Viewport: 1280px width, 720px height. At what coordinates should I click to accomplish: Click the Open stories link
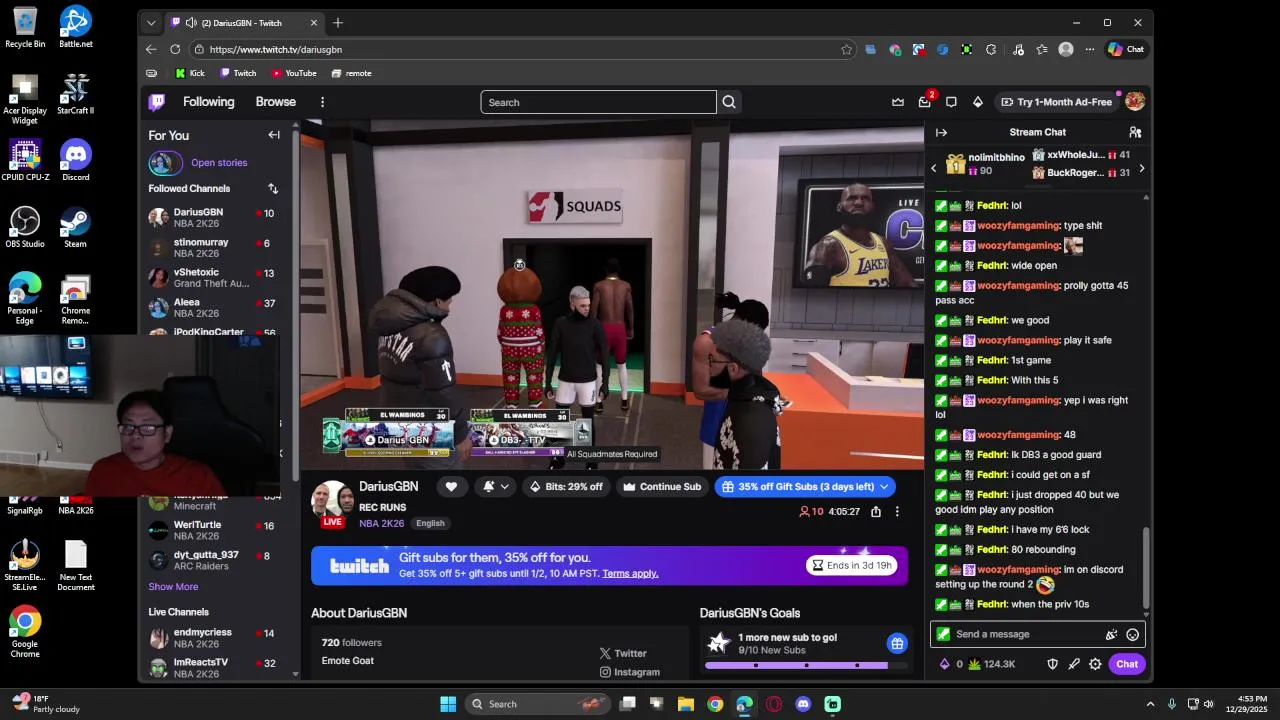(219, 163)
